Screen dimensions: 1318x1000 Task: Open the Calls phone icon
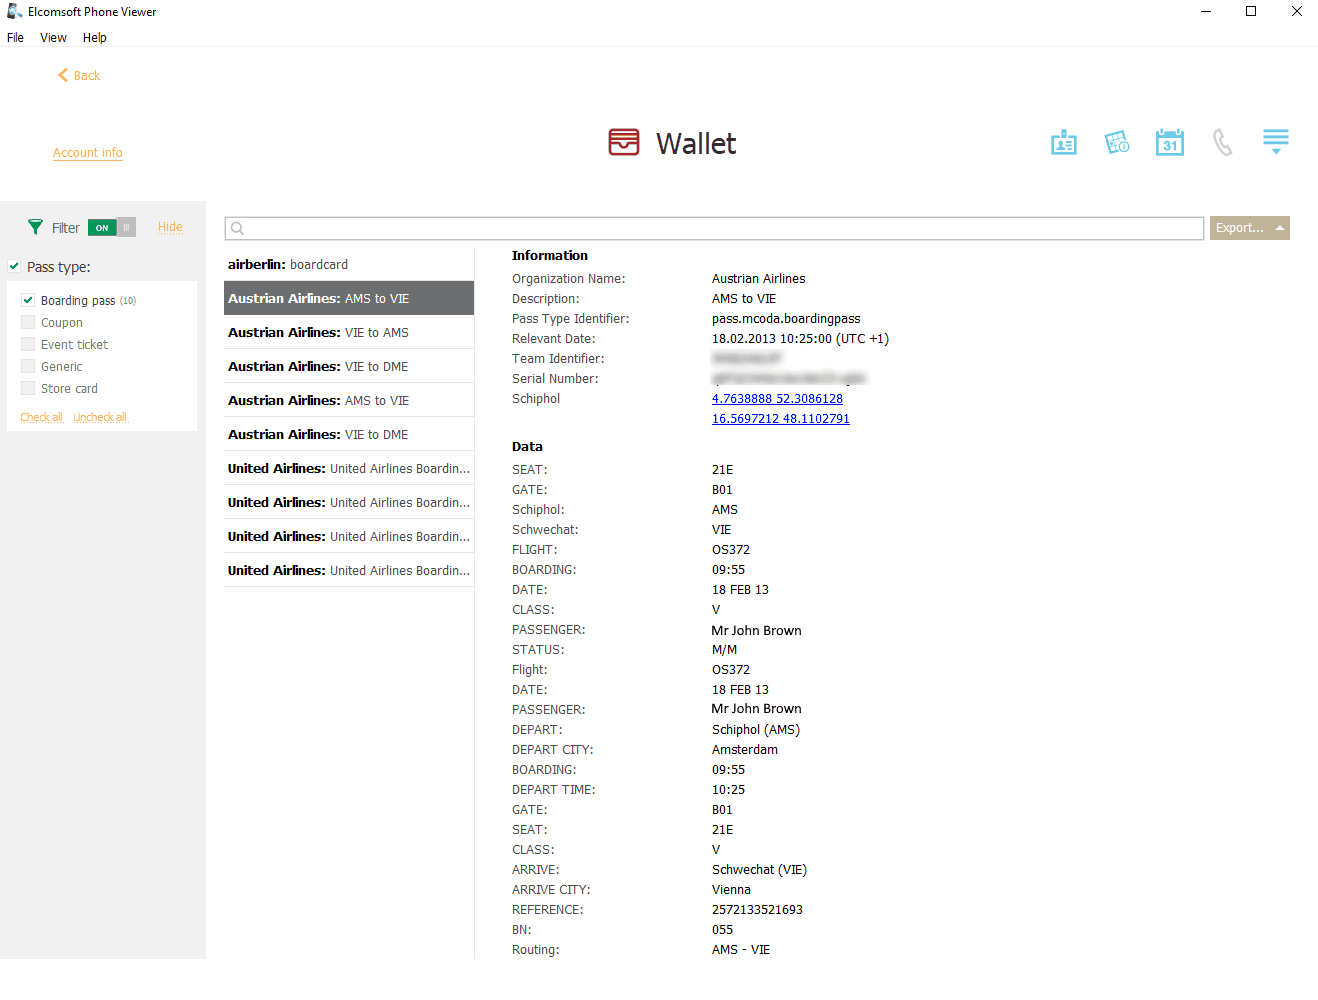[1222, 143]
